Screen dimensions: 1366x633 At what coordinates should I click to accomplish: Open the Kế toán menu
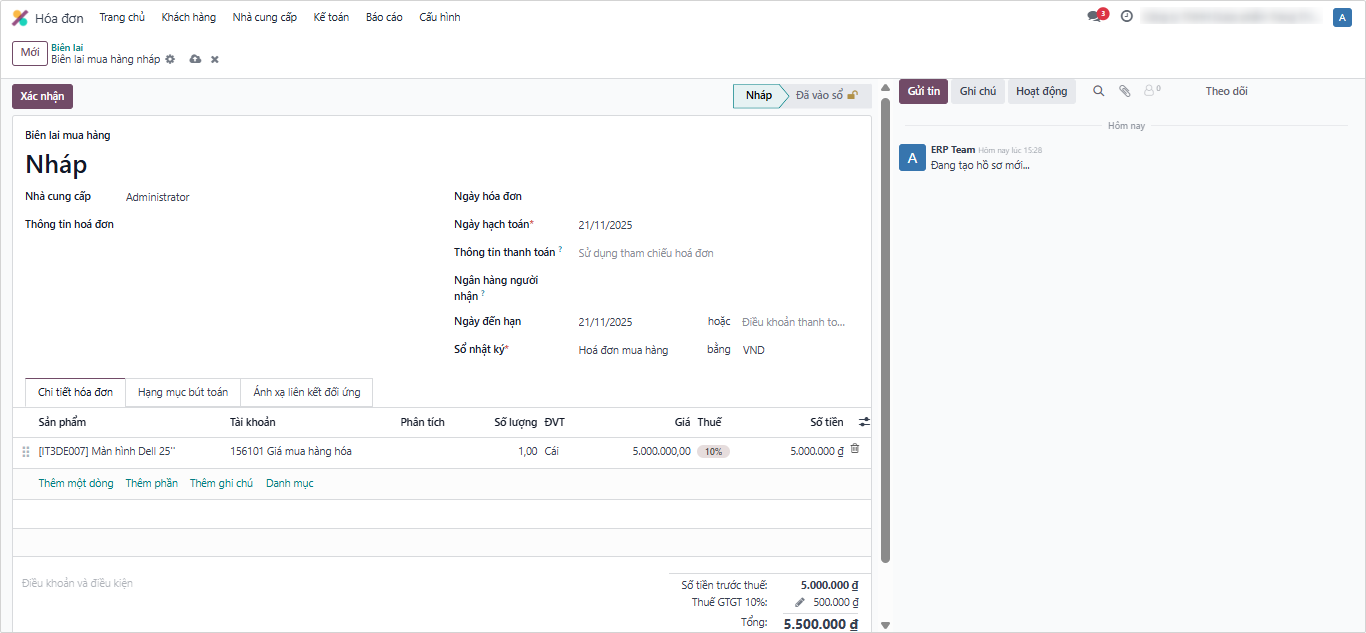click(x=331, y=17)
